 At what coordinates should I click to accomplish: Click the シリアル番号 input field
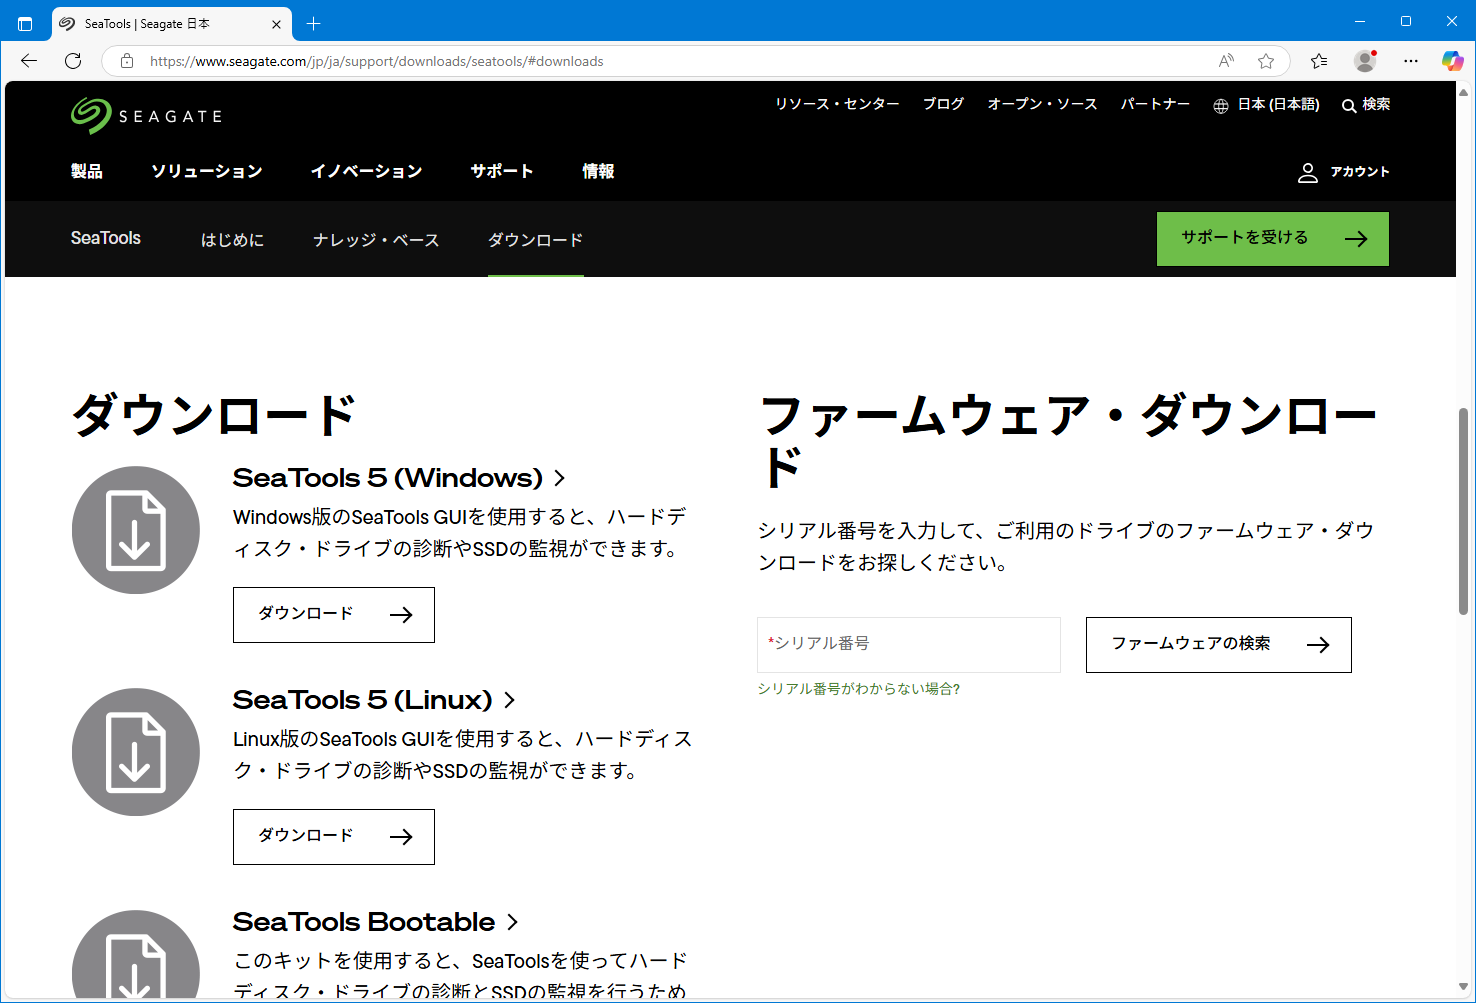click(908, 645)
